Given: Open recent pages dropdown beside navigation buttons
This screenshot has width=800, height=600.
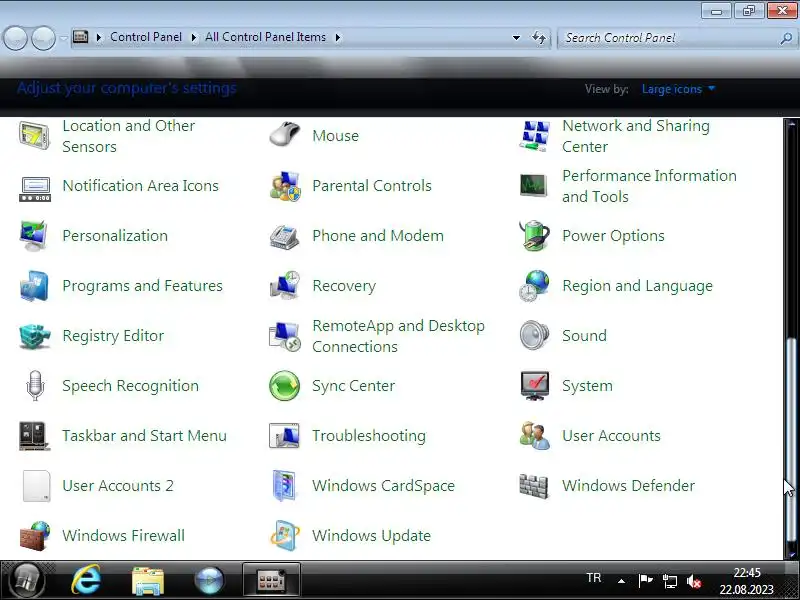Looking at the screenshot, I should click(x=63, y=38).
